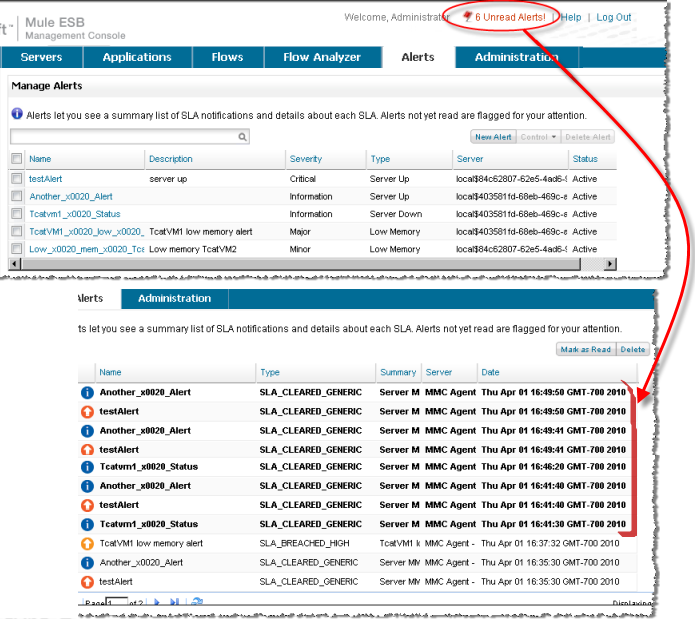Click orange severity icon for TcatVM1 low memory alert

tap(88, 543)
